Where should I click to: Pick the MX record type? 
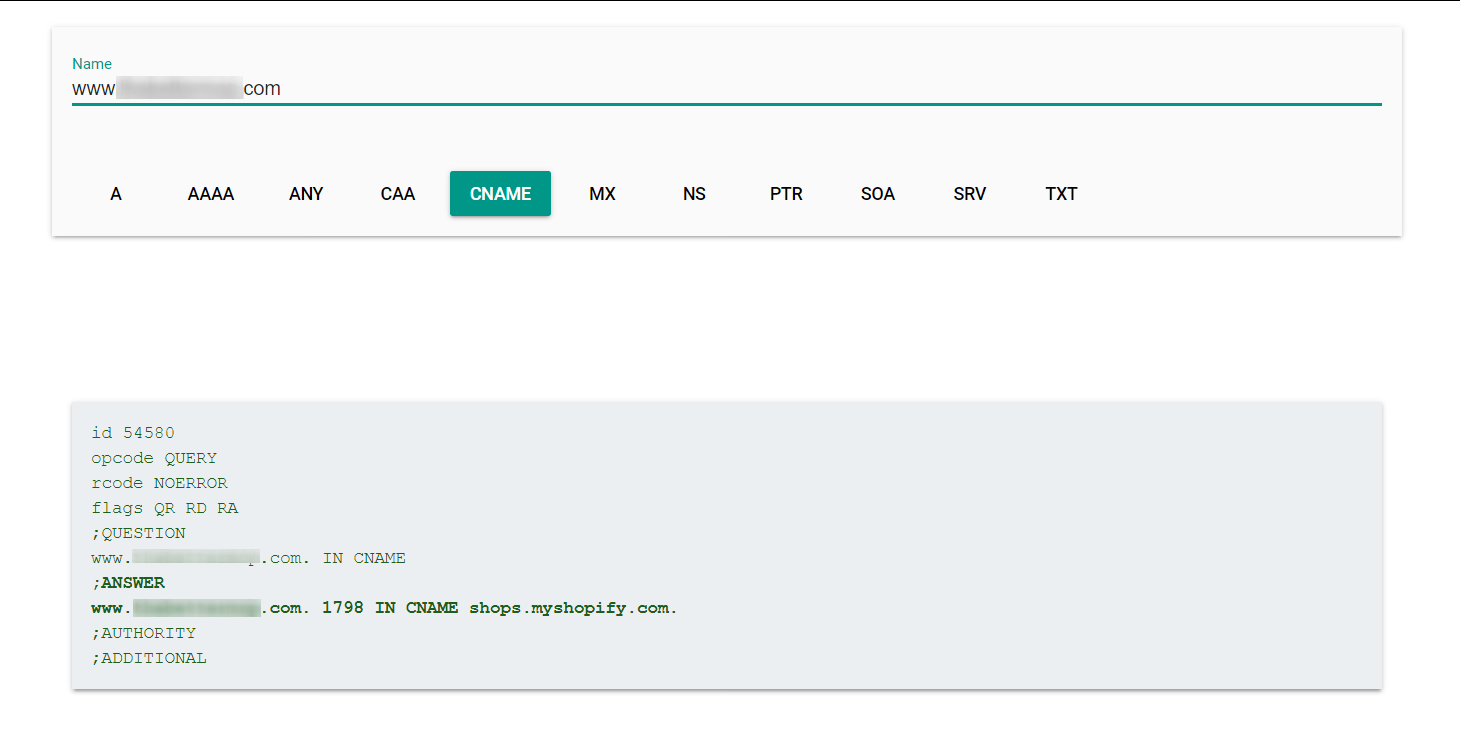[602, 194]
